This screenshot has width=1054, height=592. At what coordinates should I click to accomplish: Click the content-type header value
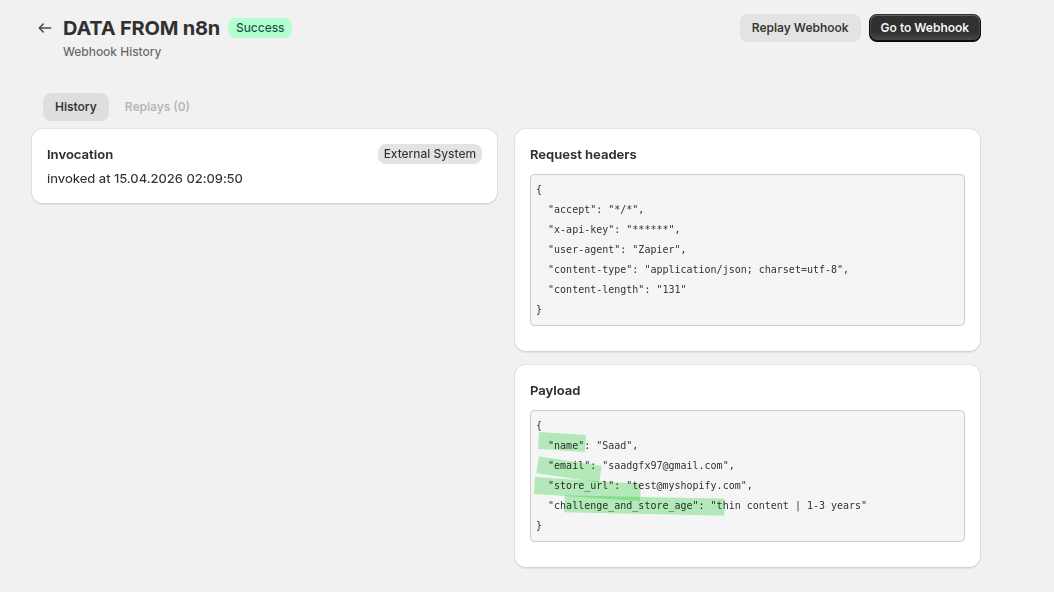pyautogui.click(x=746, y=269)
